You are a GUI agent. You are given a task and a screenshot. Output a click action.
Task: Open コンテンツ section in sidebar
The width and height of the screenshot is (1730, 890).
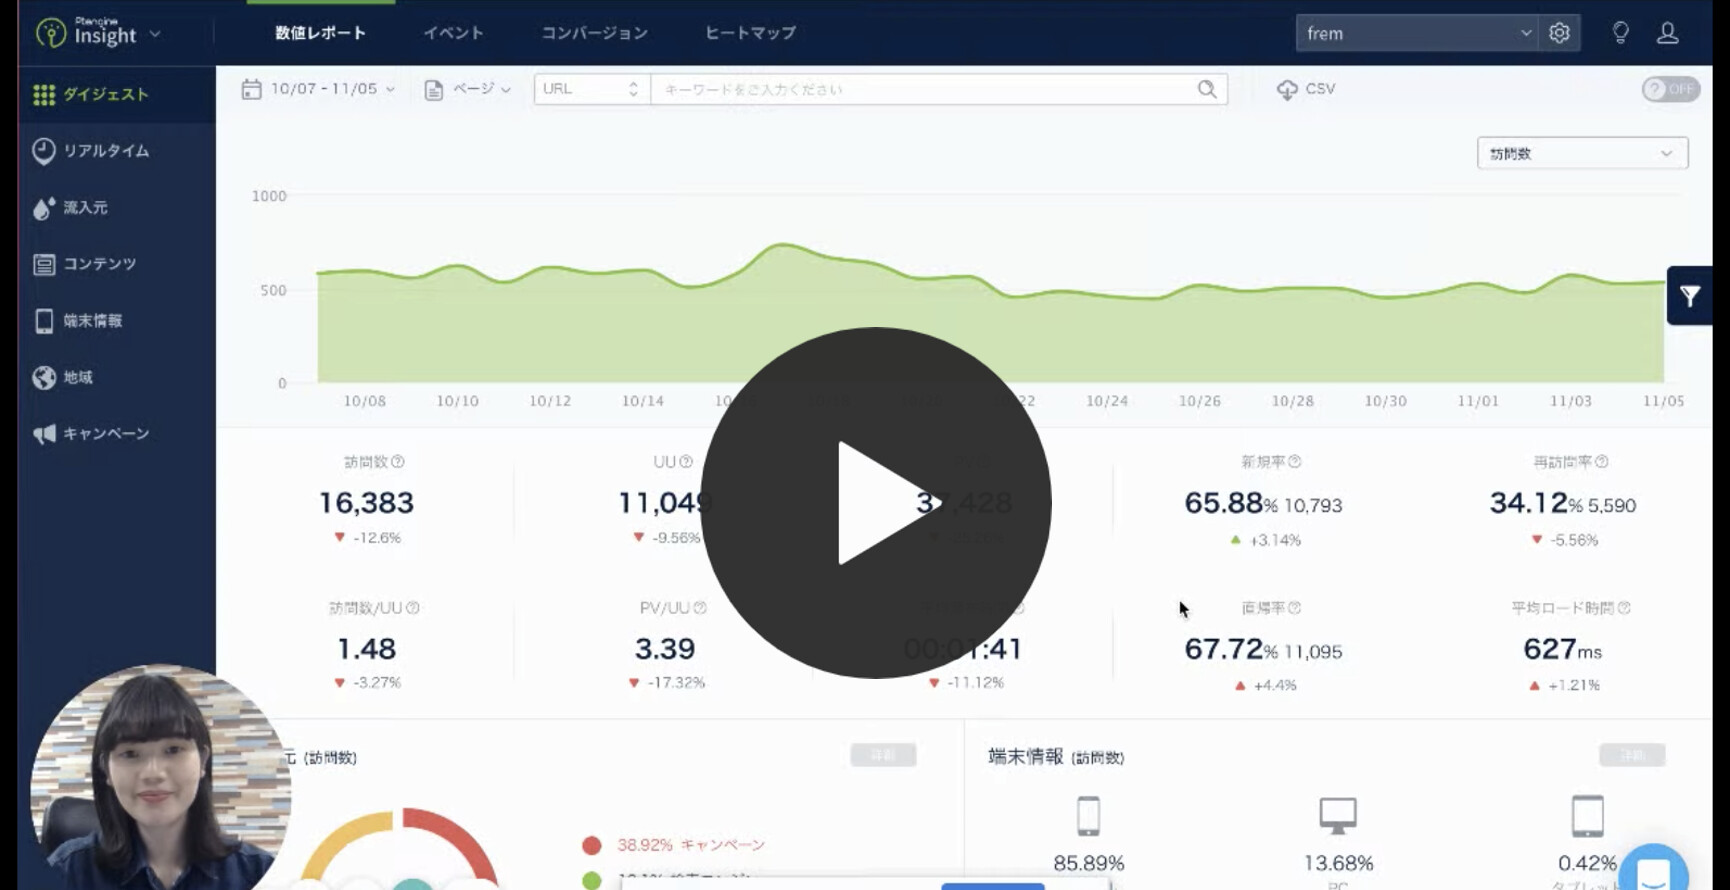[116, 264]
